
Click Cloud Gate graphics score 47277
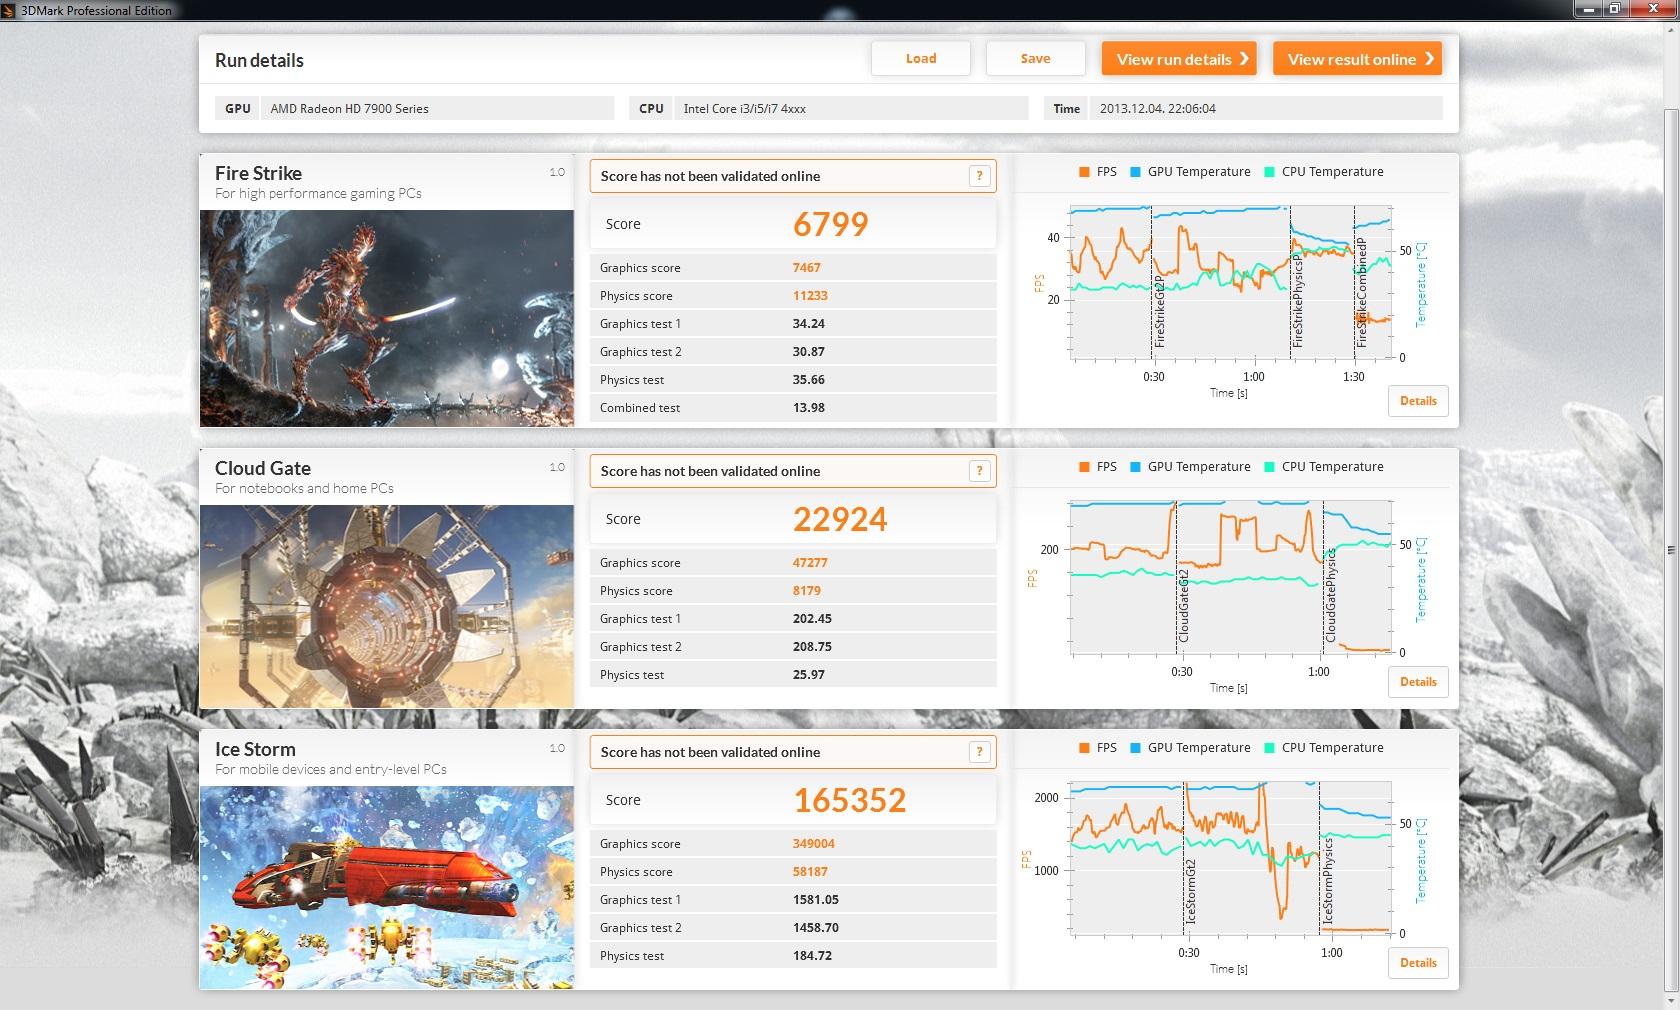pyautogui.click(x=810, y=563)
